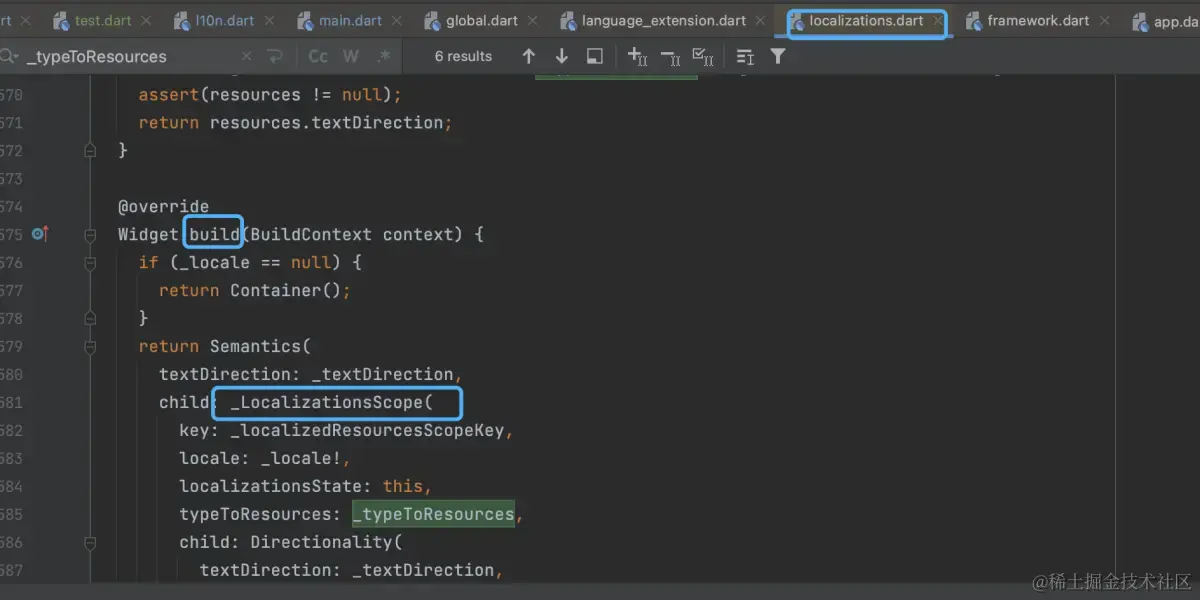Switch to the framework.dart tab

click(x=1037, y=20)
